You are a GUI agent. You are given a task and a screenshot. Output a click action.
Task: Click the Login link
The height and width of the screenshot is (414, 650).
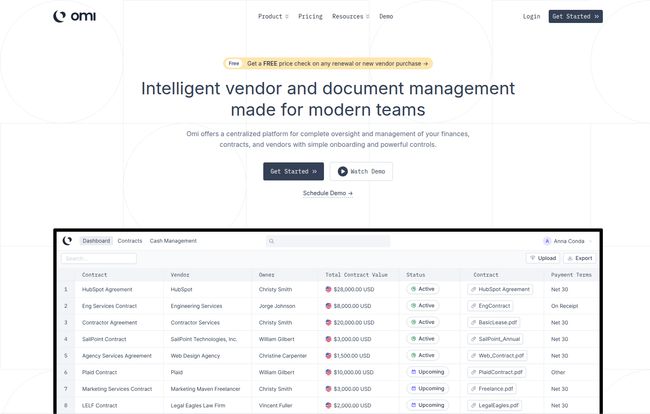pos(531,16)
